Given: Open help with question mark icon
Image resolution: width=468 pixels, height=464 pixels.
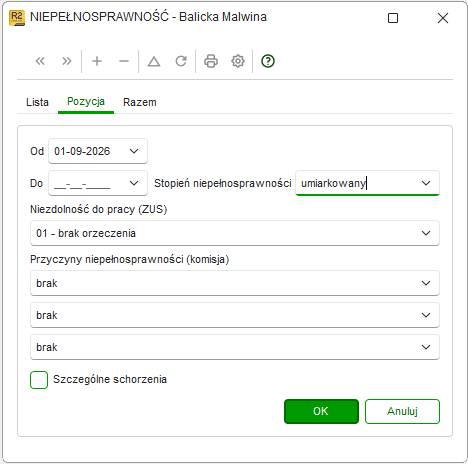Looking at the screenshot, I should (268, 61).
